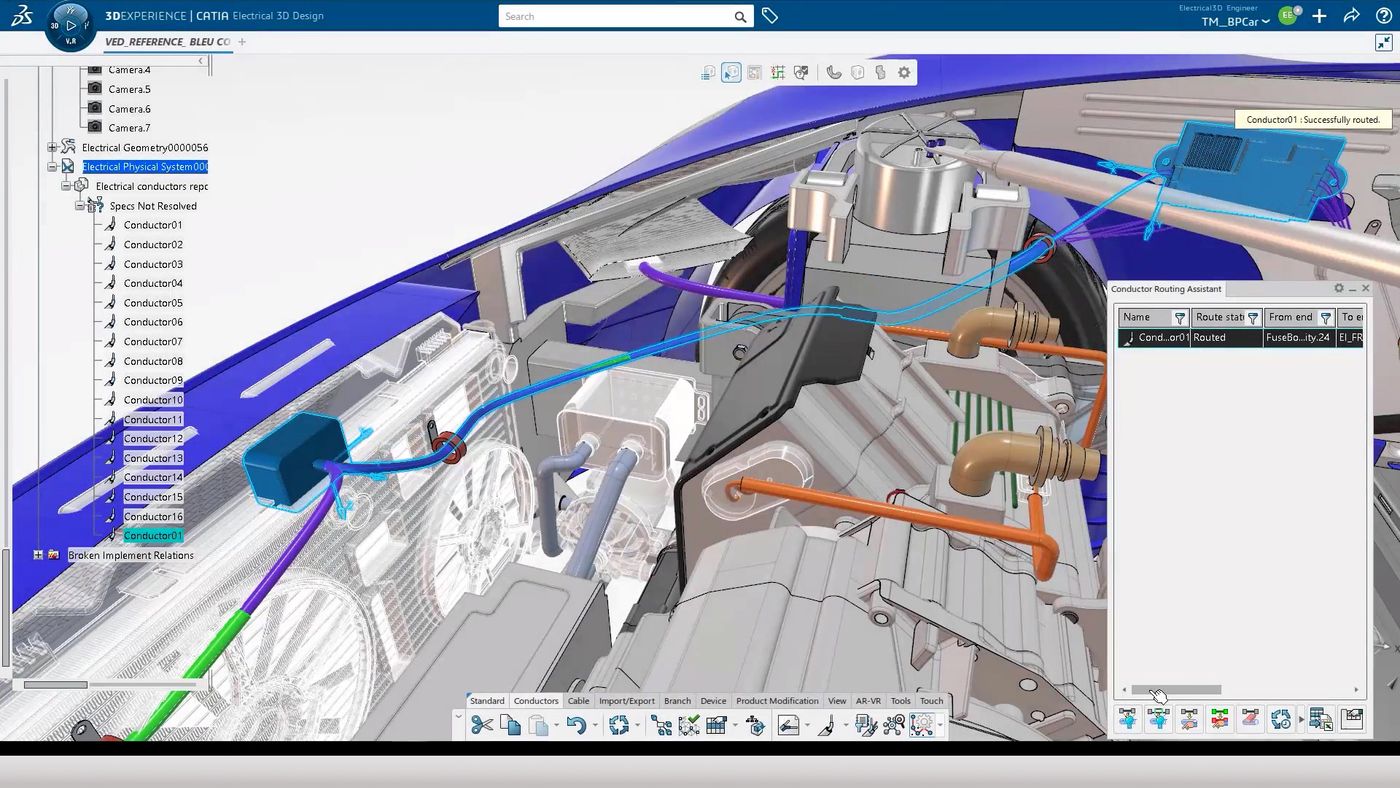Switch to the Cable toolbar tab
The width and height of the screenshot is (1400, 788).
(578, 700)
